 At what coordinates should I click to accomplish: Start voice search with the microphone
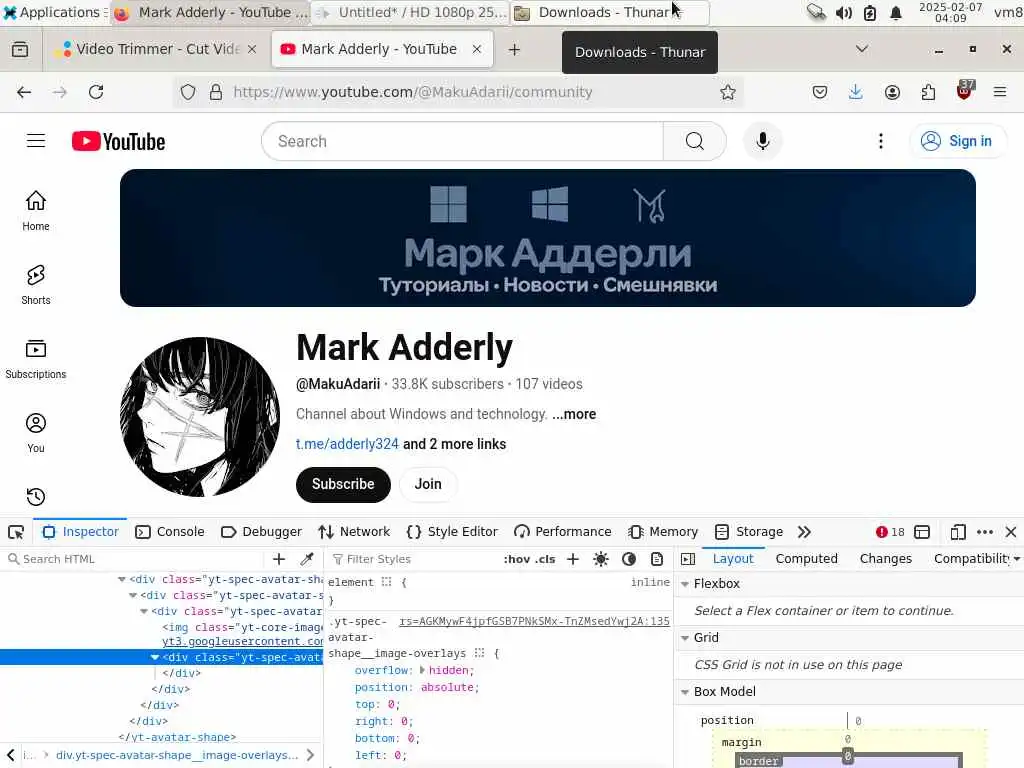762,141
